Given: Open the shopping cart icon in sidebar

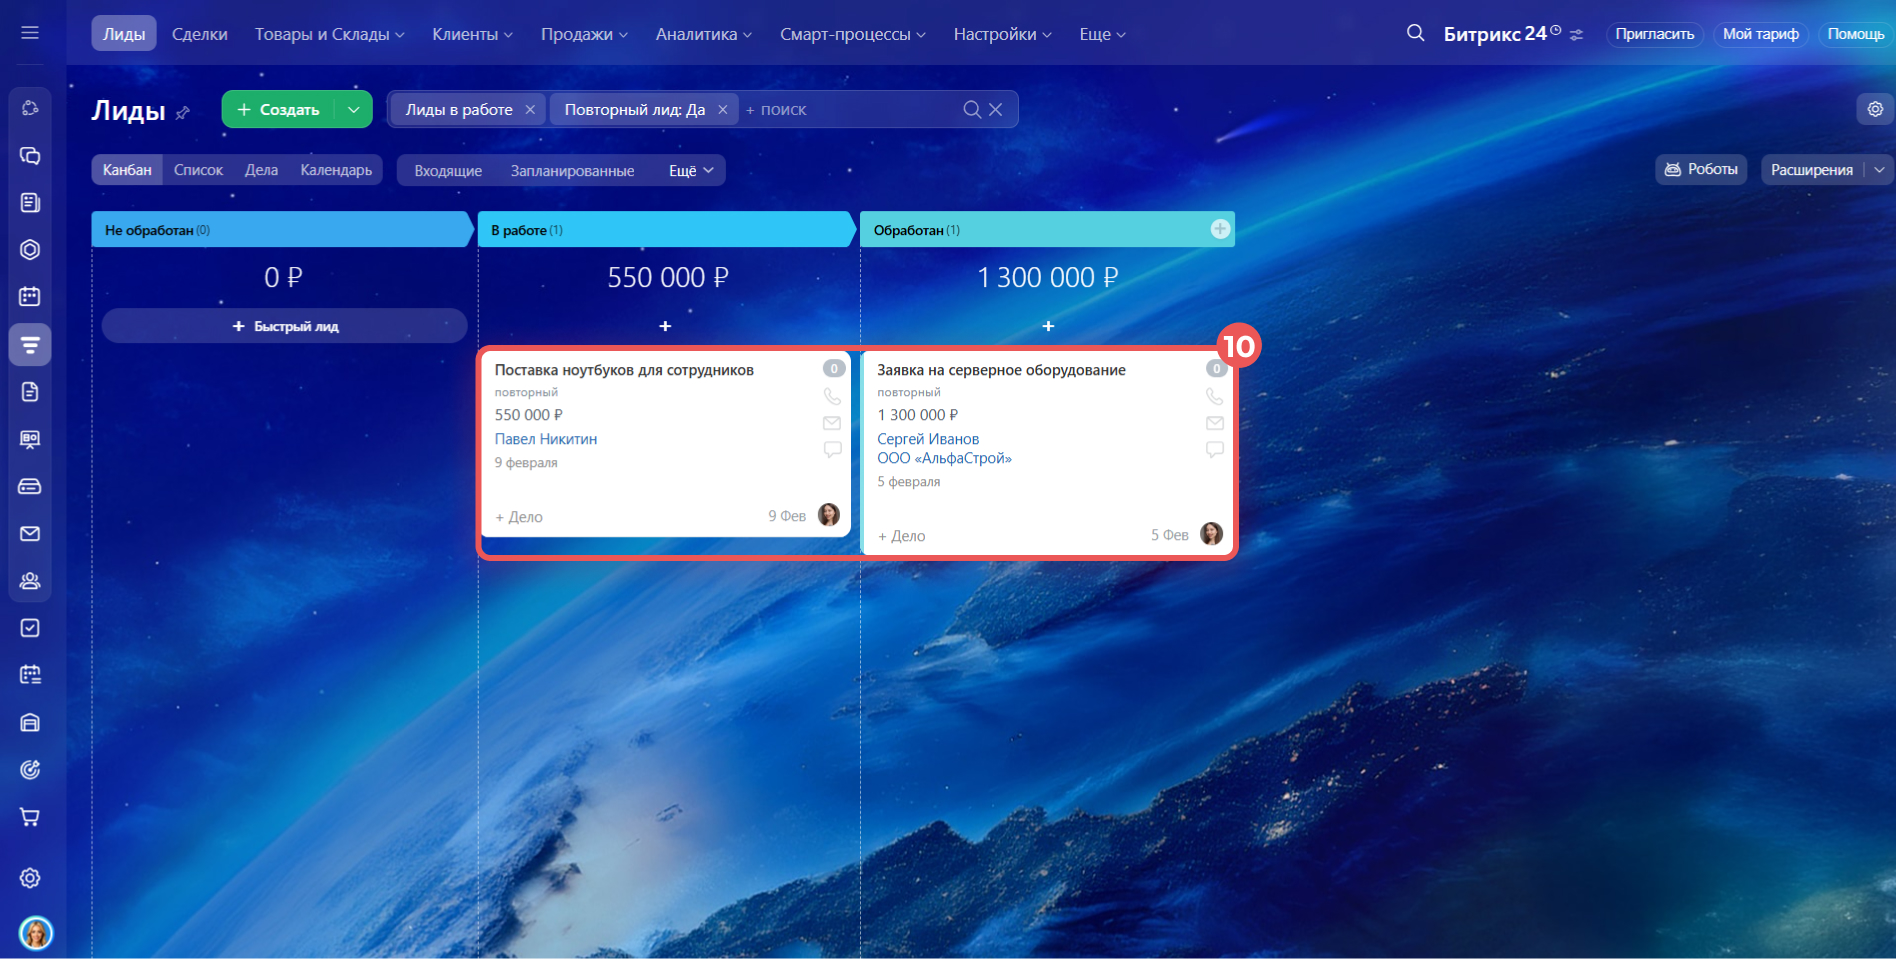Looking at the screenshot, I should click(x=30, y=817).
